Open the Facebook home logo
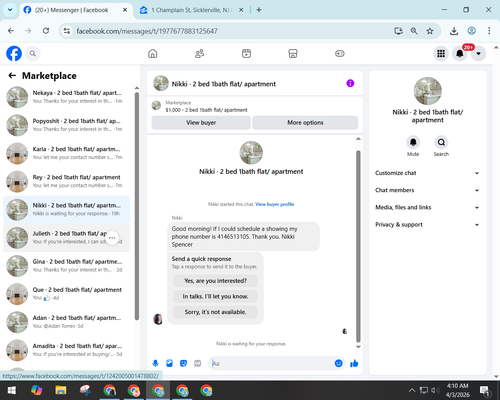Viewport: 500px width, 400px height. tap(14, 53)
